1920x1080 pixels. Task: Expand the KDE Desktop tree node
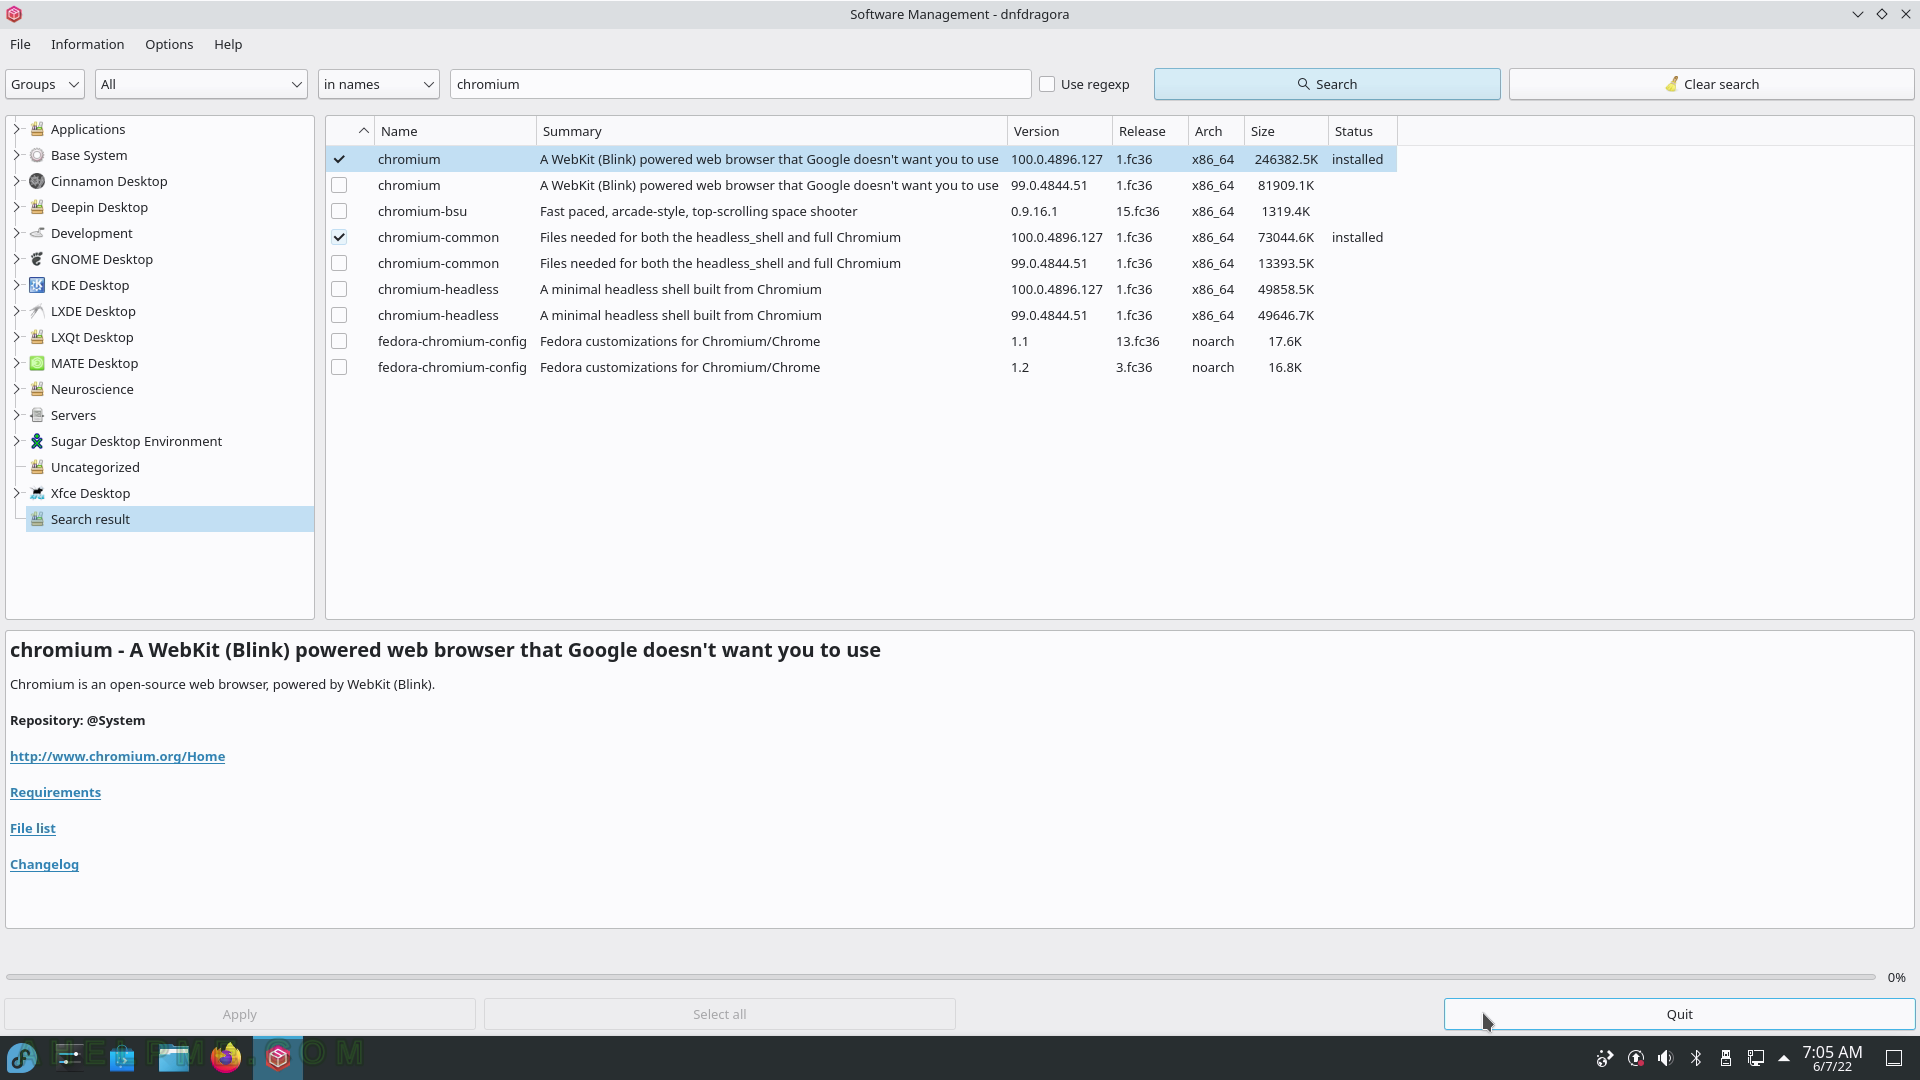pyautogui.click(x=16, y=285)
